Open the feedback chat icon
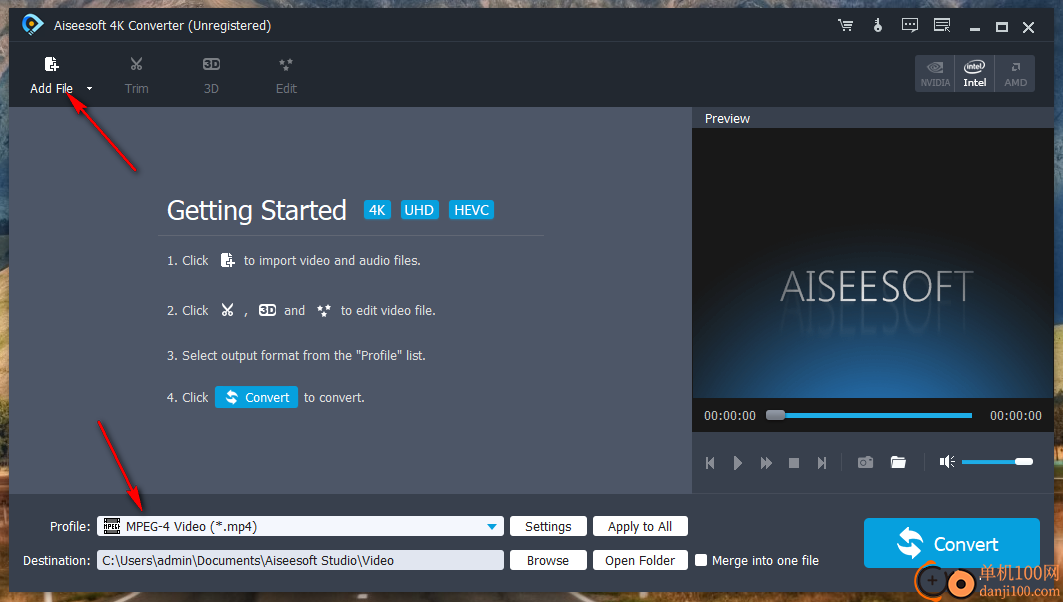Viewport: 1063px width, 602px height. pos(909,26)
